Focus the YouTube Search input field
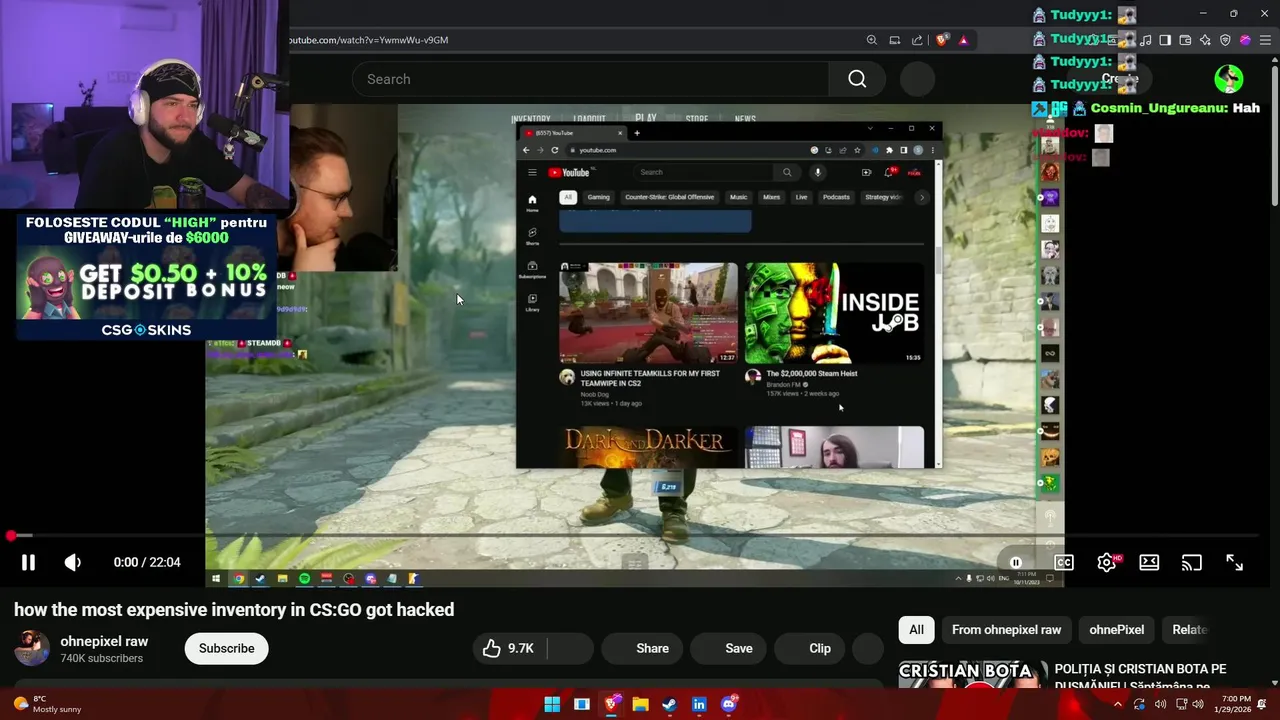The image size is (1280, 720). [590, 79]
